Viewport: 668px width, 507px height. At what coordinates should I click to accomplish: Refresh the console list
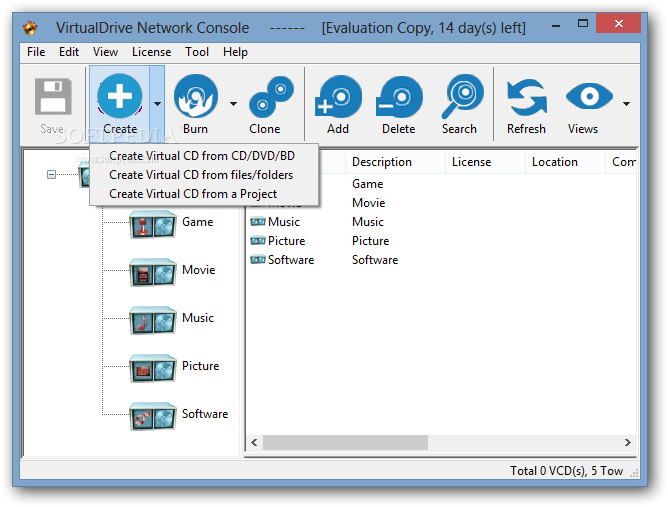click(x=527, y=98)
